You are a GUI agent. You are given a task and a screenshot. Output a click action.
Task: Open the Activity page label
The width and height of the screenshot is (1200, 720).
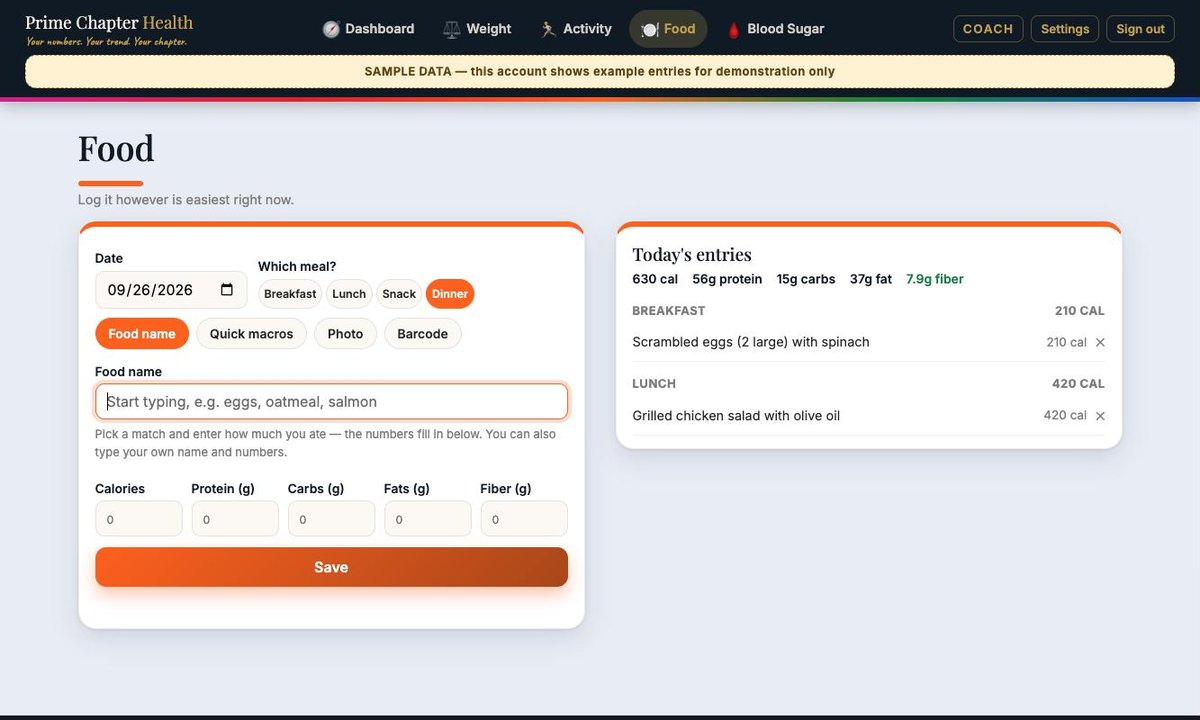click(x=587, y=29)
